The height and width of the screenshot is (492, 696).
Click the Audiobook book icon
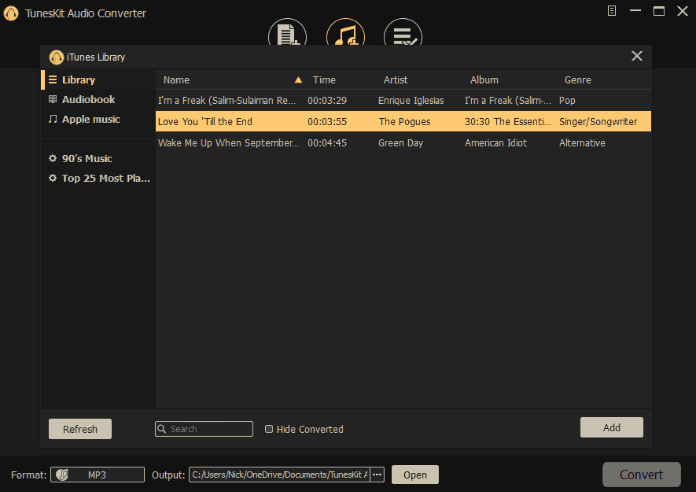click(x=53, y=99)
